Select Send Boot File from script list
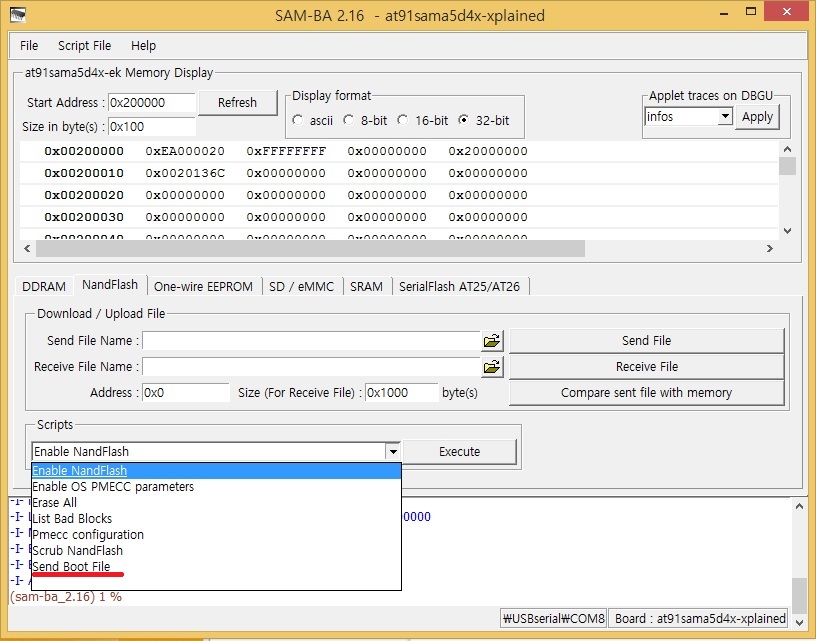The width and height of the screenshot is (816, 641). [71, 567]
